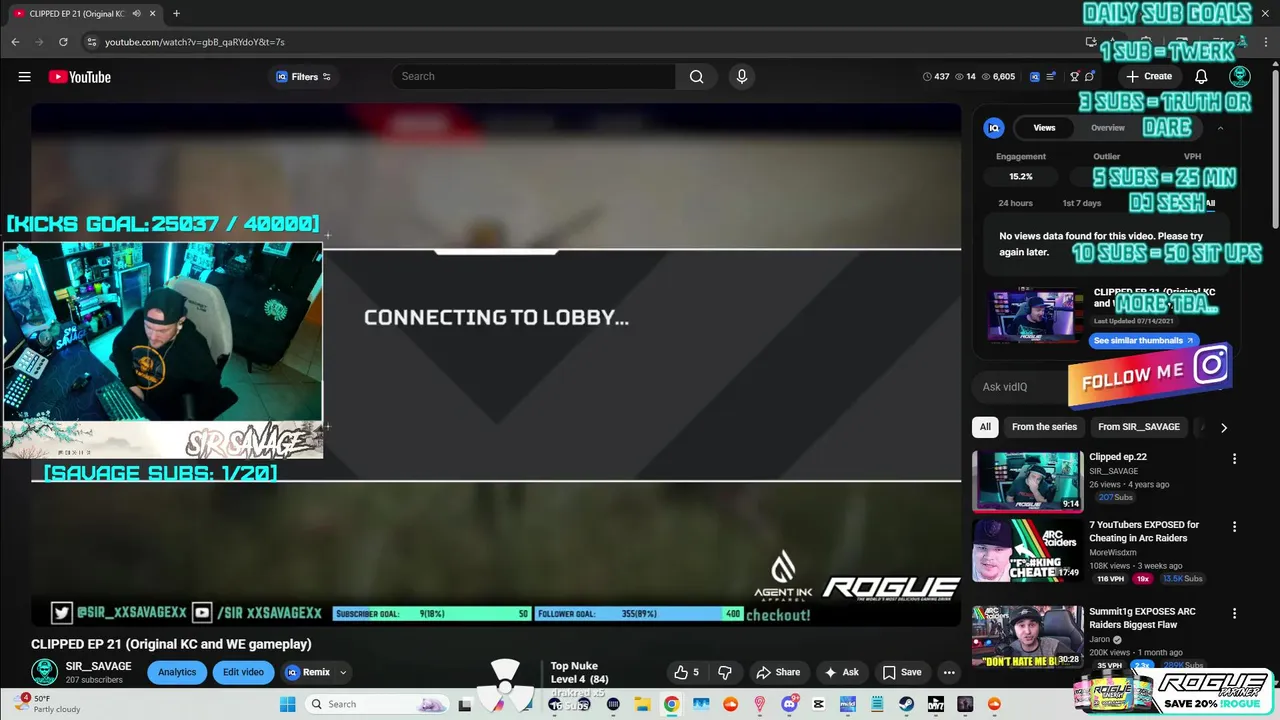Select the From the series chip
1280x720 pixels.
[x=1044, y=427]
